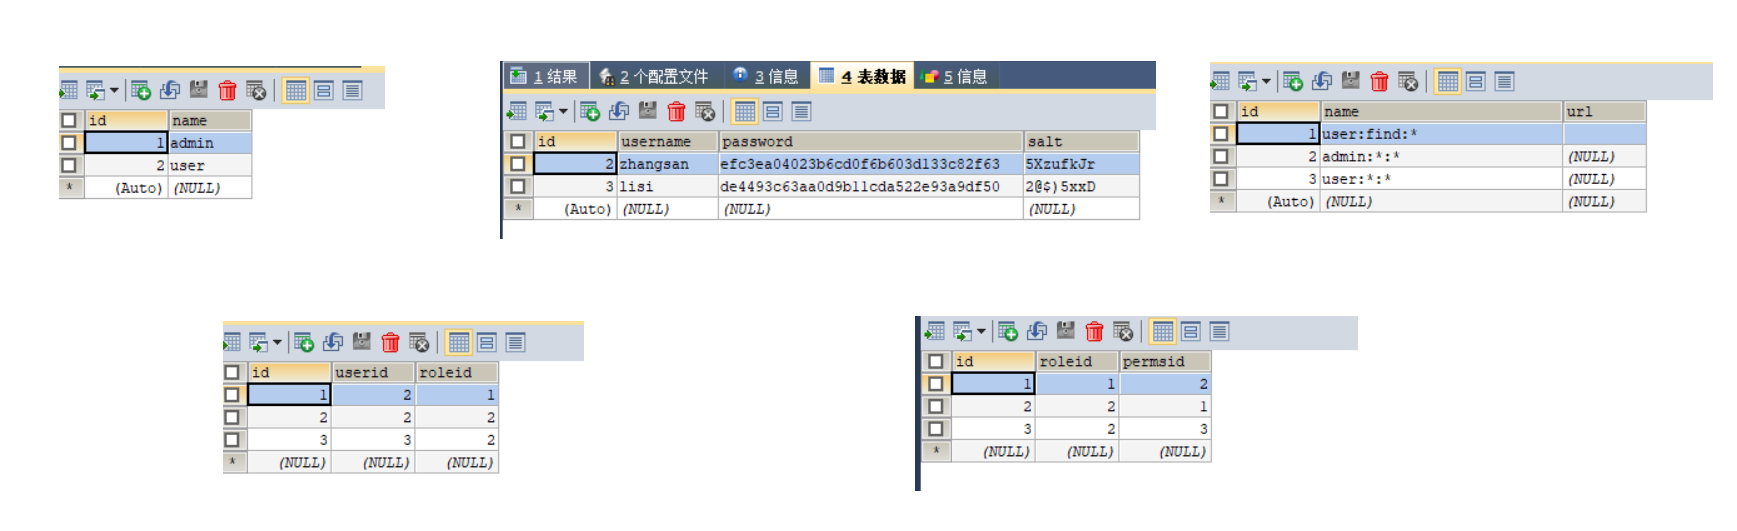This screenshot has height=531, width=1737.
Task: Click red trash delete icon above admin/user name table
Action: tap(228, 90)
